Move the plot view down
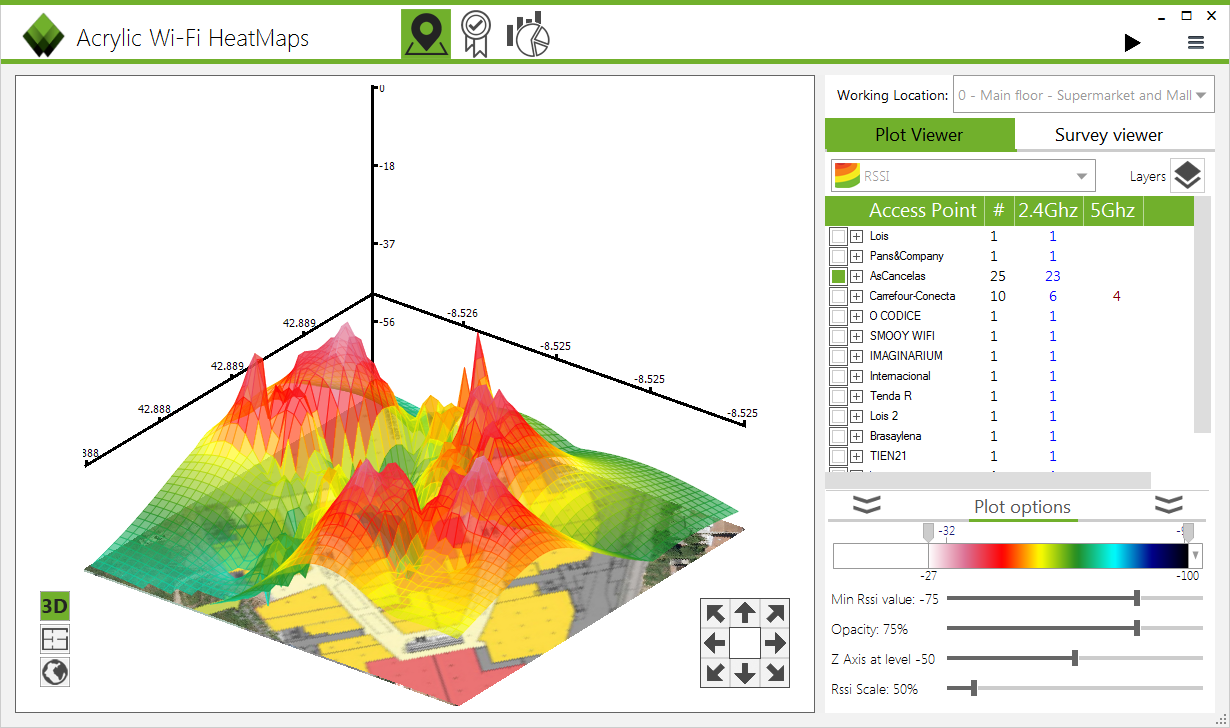Viewport: 1230px width, 728px height. click(745, 672)
